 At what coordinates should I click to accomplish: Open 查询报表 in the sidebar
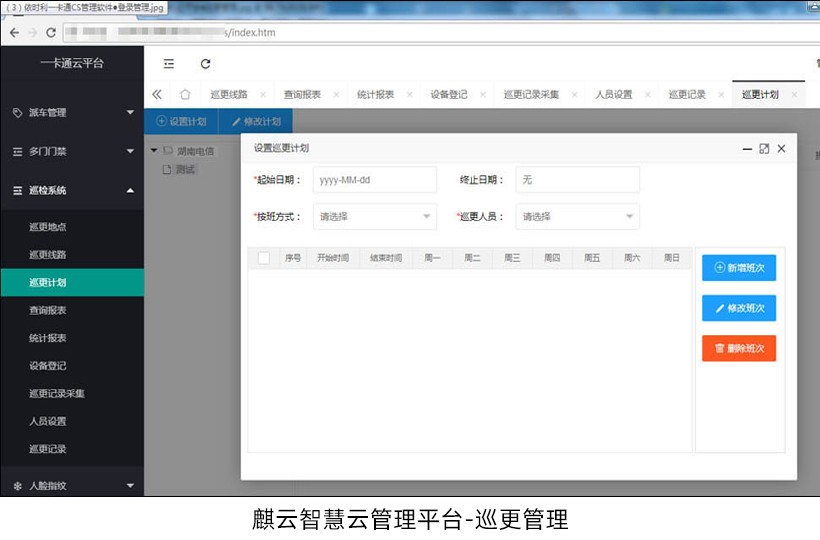click(48, 311)
